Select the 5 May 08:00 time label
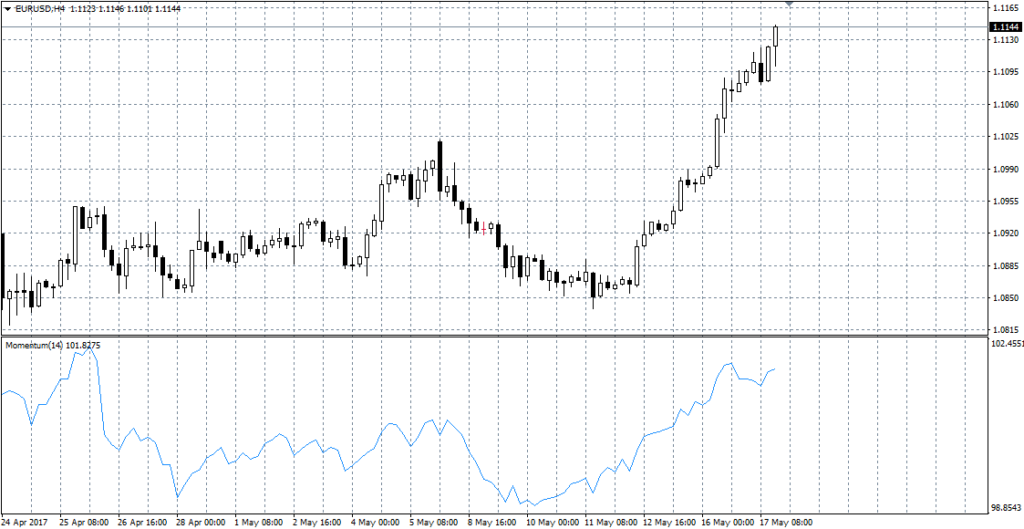 [432, 522]
